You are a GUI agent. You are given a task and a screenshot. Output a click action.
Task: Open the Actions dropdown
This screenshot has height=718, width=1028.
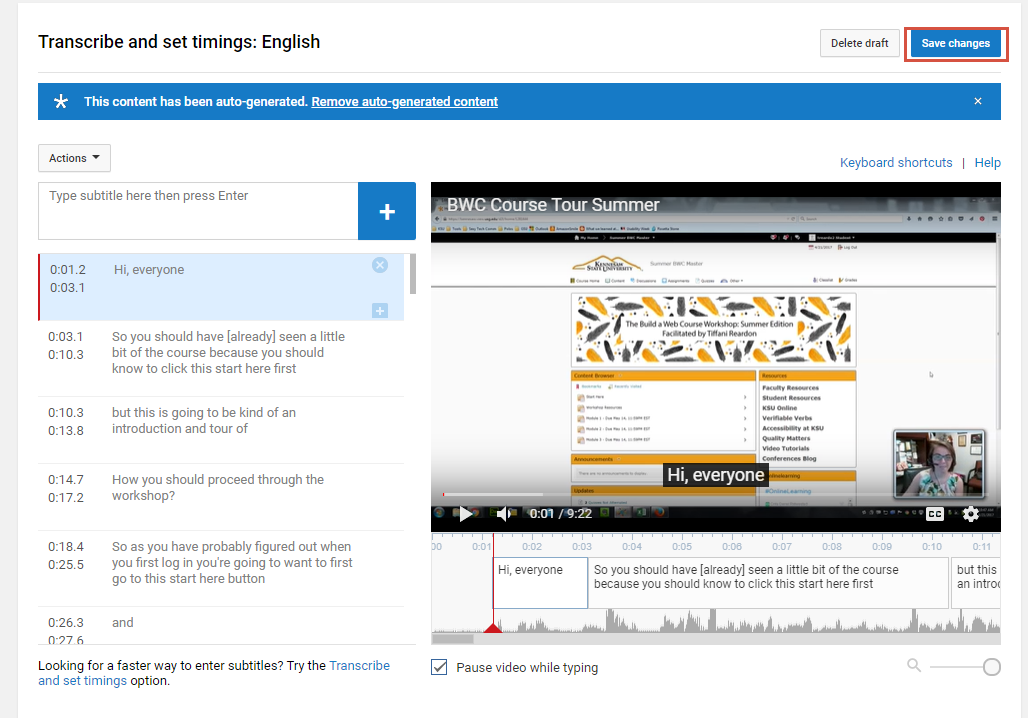coord(74,158)
